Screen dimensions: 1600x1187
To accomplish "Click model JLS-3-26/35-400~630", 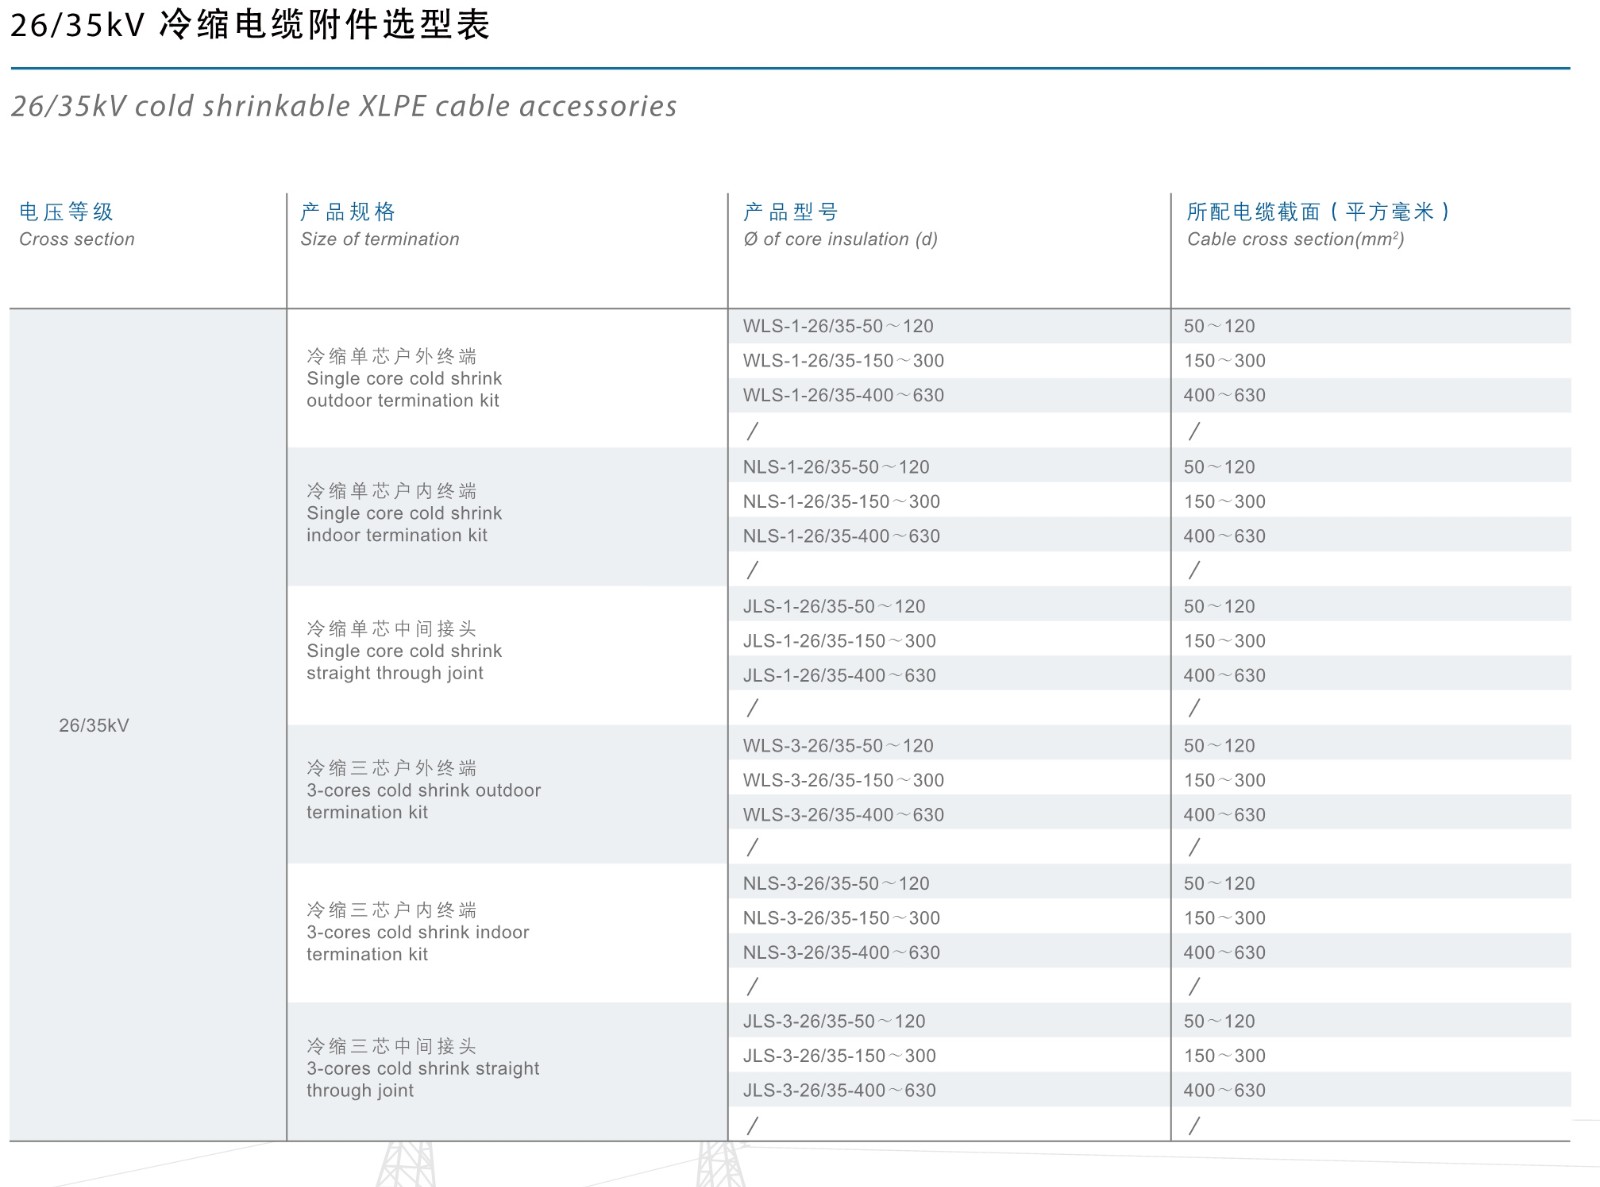I will pyautogui.click(x=839, y=1090).
